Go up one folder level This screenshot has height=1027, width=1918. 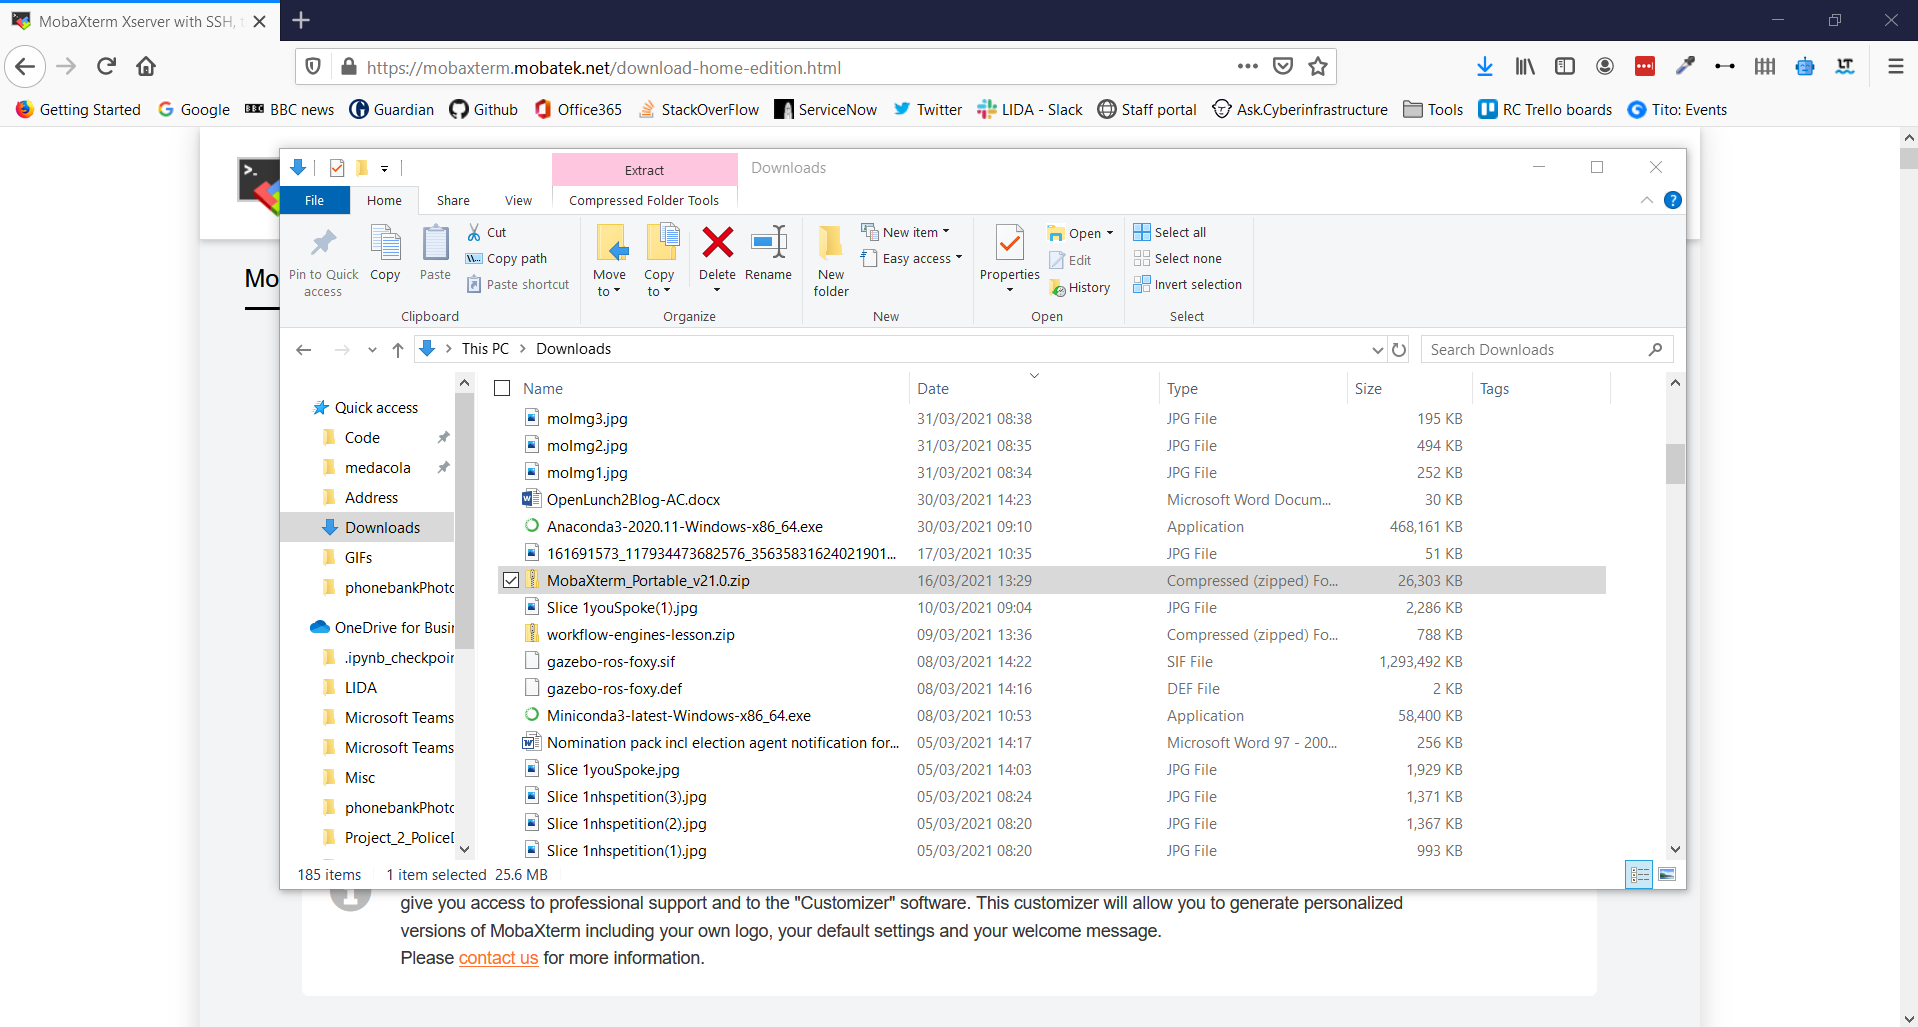398,350
